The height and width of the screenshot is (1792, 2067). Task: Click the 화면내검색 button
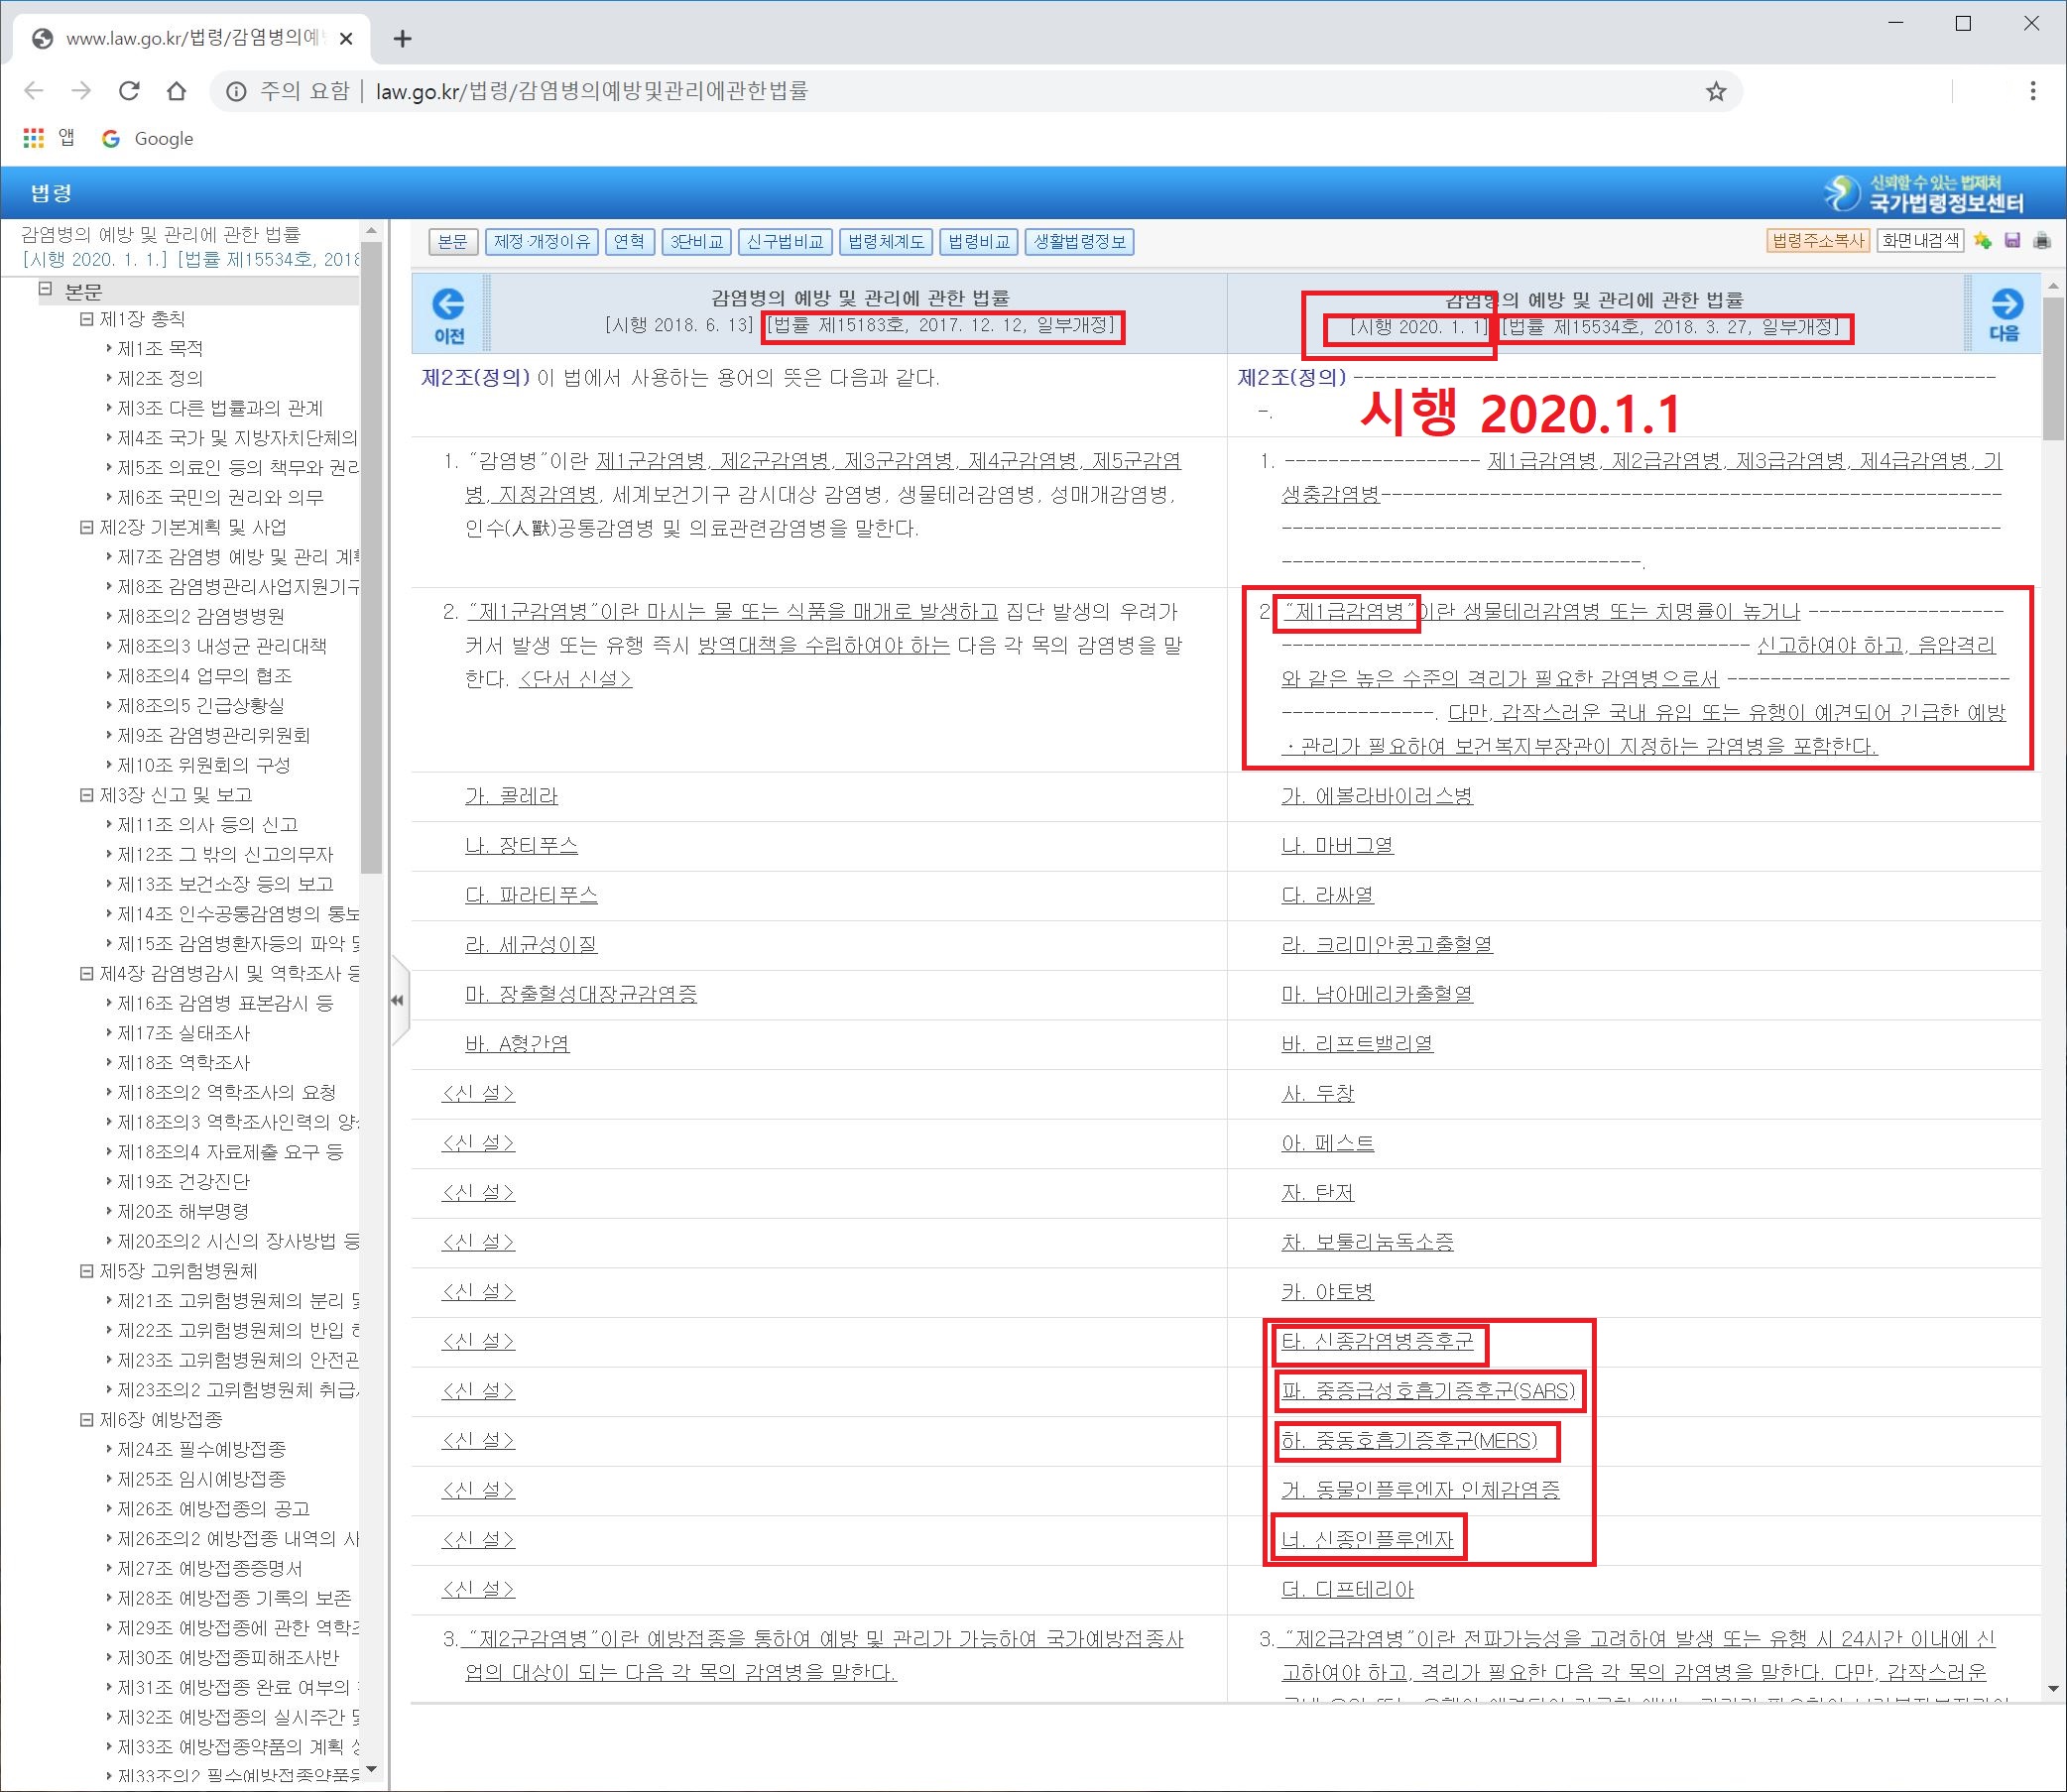click(1919, 241)
